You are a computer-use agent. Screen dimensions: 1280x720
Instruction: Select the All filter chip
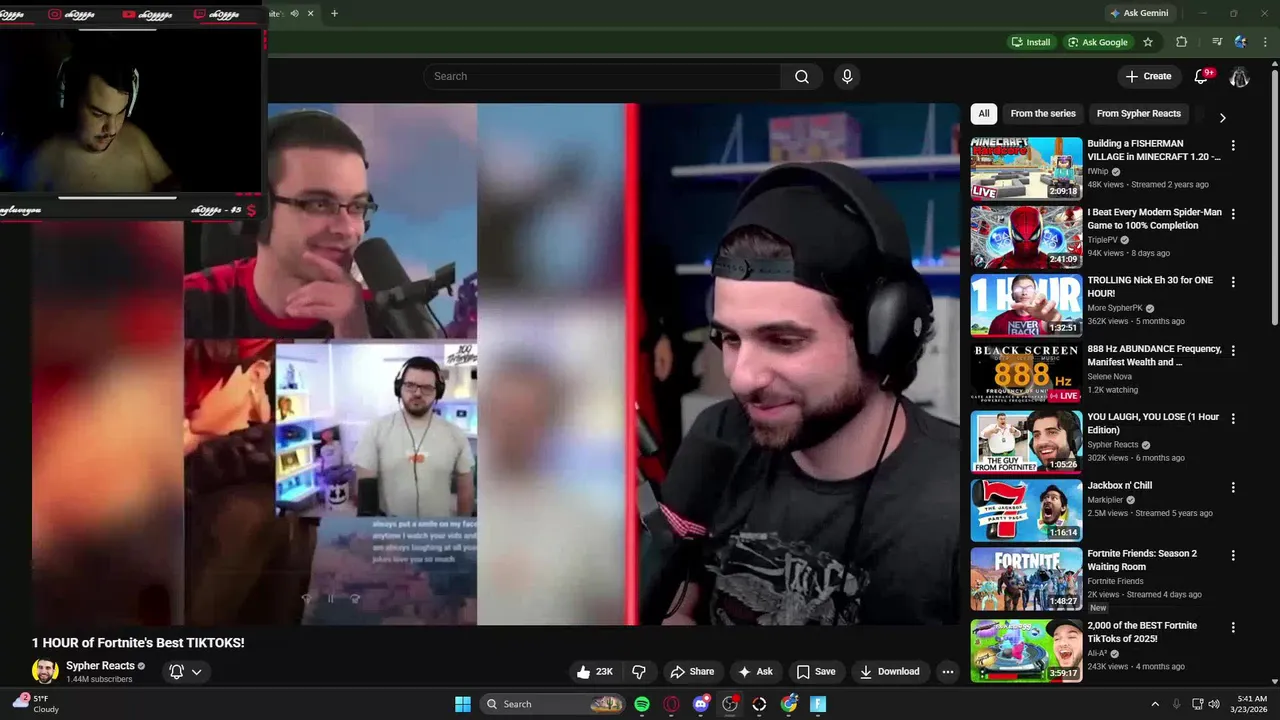click(984, 114)
